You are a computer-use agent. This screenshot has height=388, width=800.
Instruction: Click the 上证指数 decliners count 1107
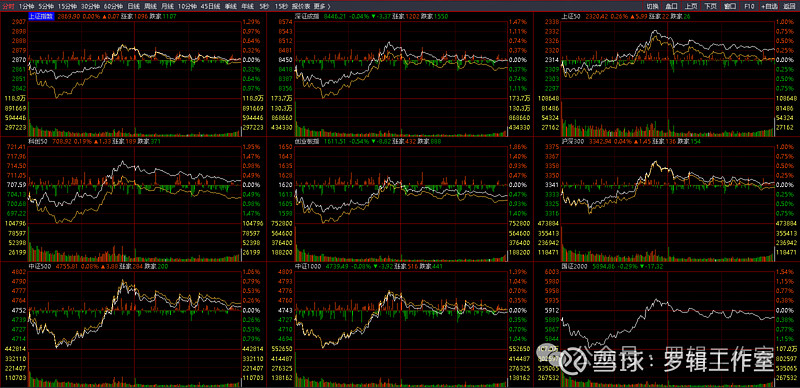coord(169,16)
